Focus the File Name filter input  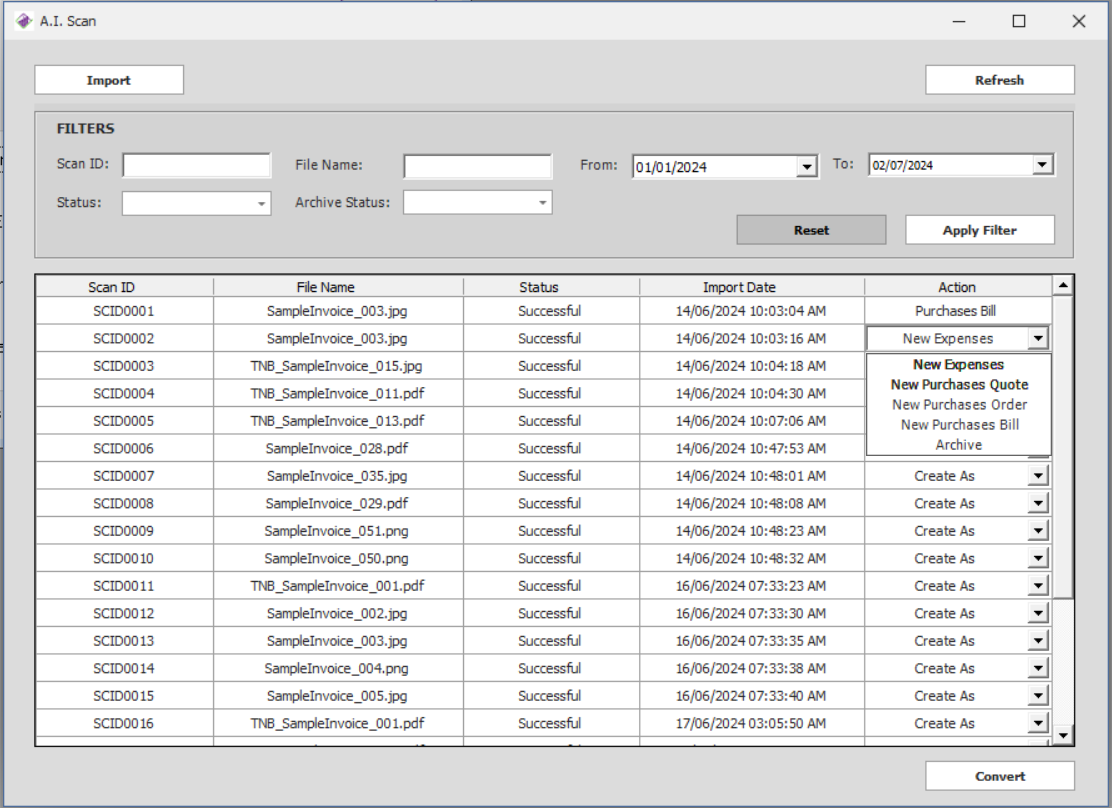tap(477, 165)
